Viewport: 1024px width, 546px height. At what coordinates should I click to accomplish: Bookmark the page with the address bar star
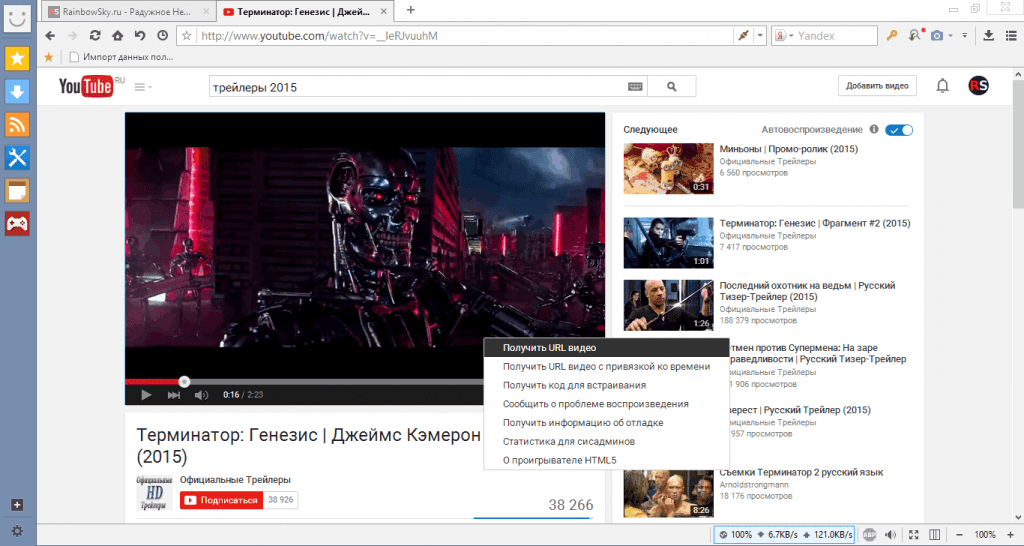pyautogui.click(x=187, y=36)
